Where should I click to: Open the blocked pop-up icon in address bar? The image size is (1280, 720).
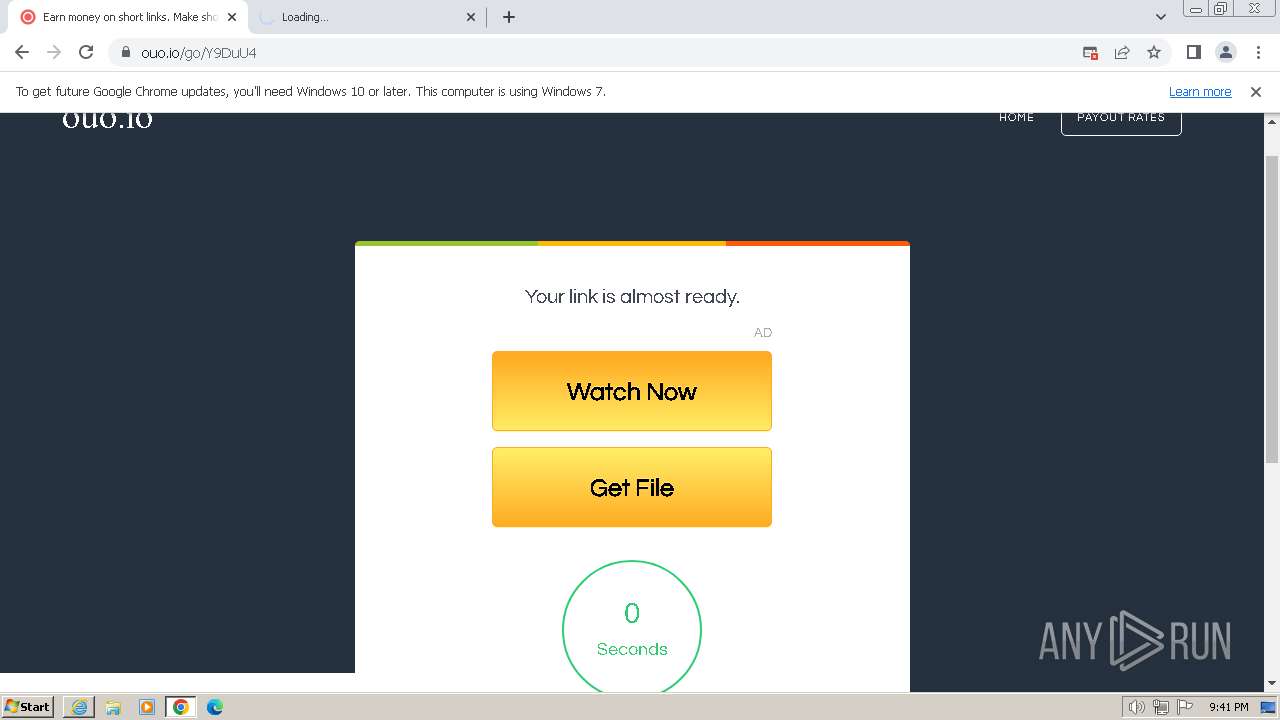coord(1090,52)
